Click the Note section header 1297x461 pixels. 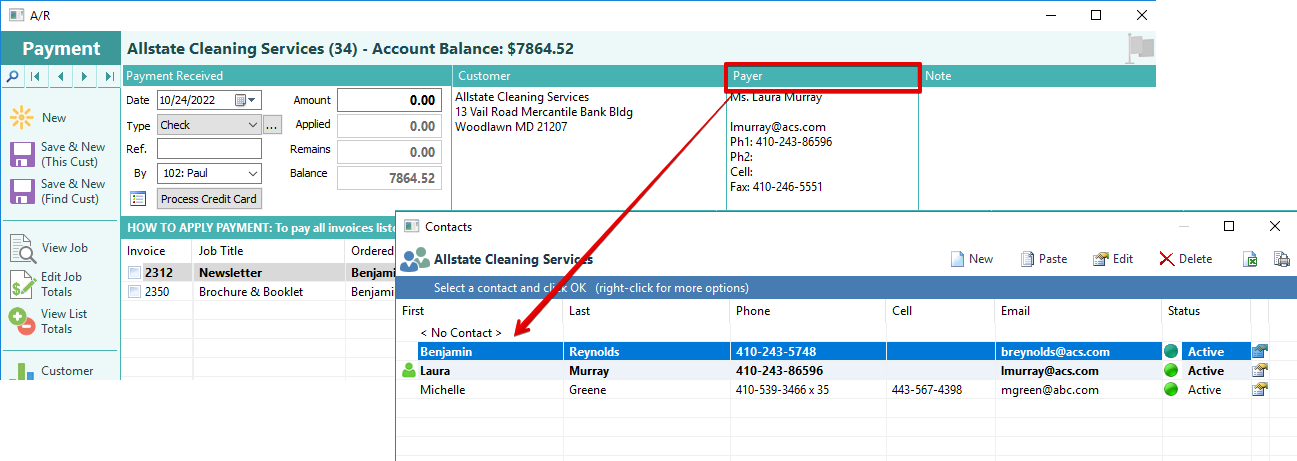tap(1038, 76)
